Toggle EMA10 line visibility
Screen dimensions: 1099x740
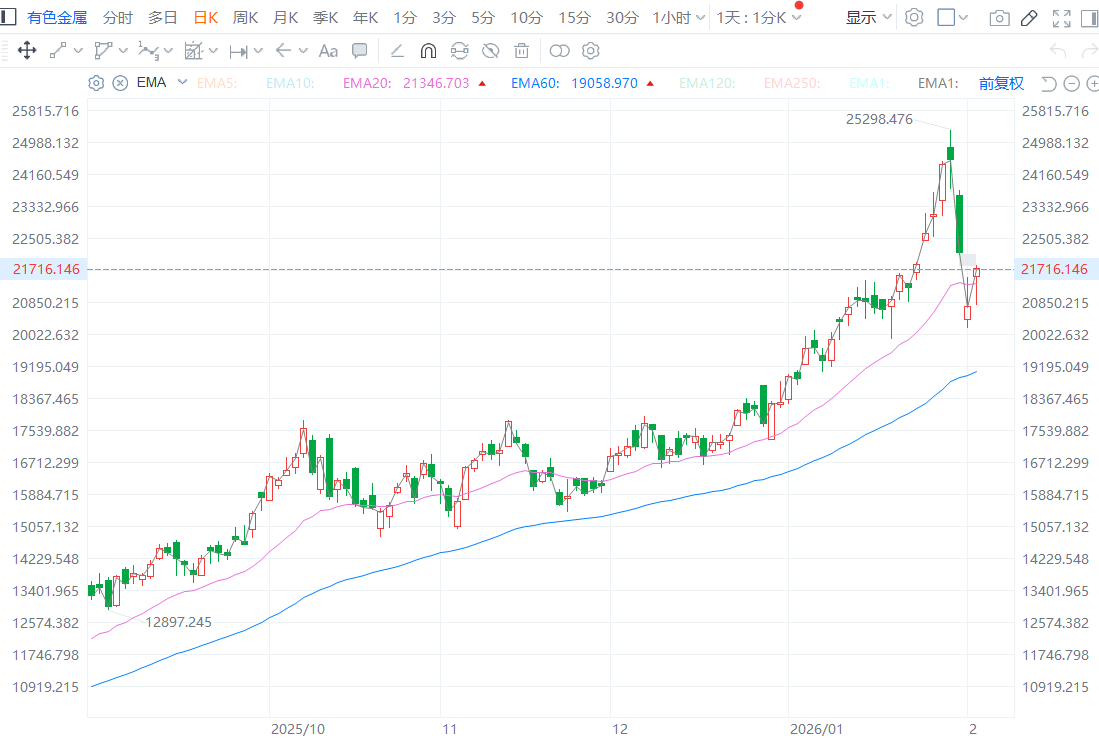pyautogui.click(x=290, y=83)
